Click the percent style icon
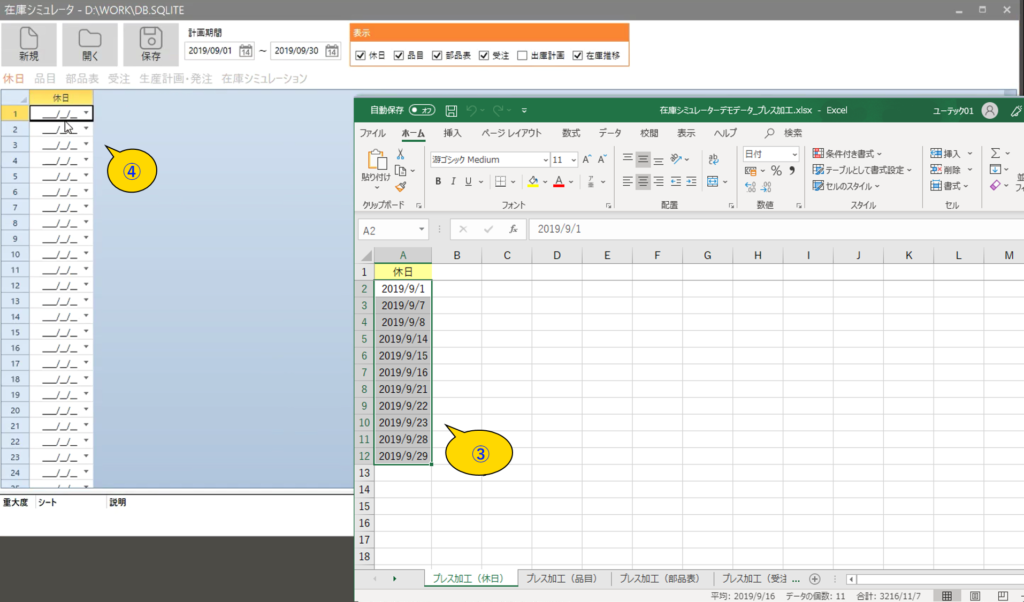Screen dimensions: 1024x602 [x=775, y=171]
